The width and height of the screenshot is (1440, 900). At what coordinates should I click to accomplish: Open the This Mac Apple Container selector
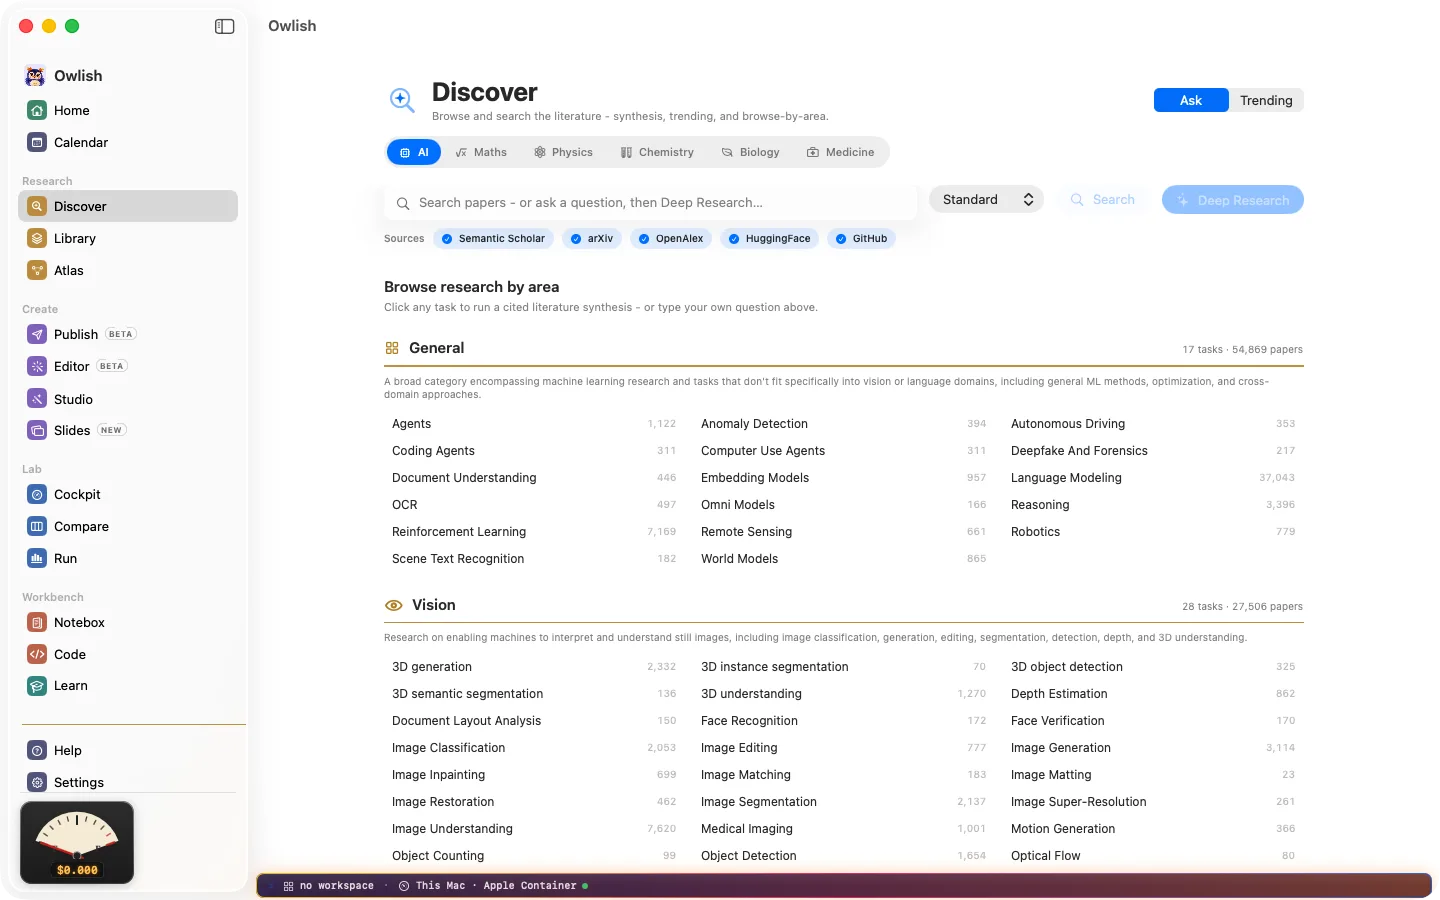point(494,886)
